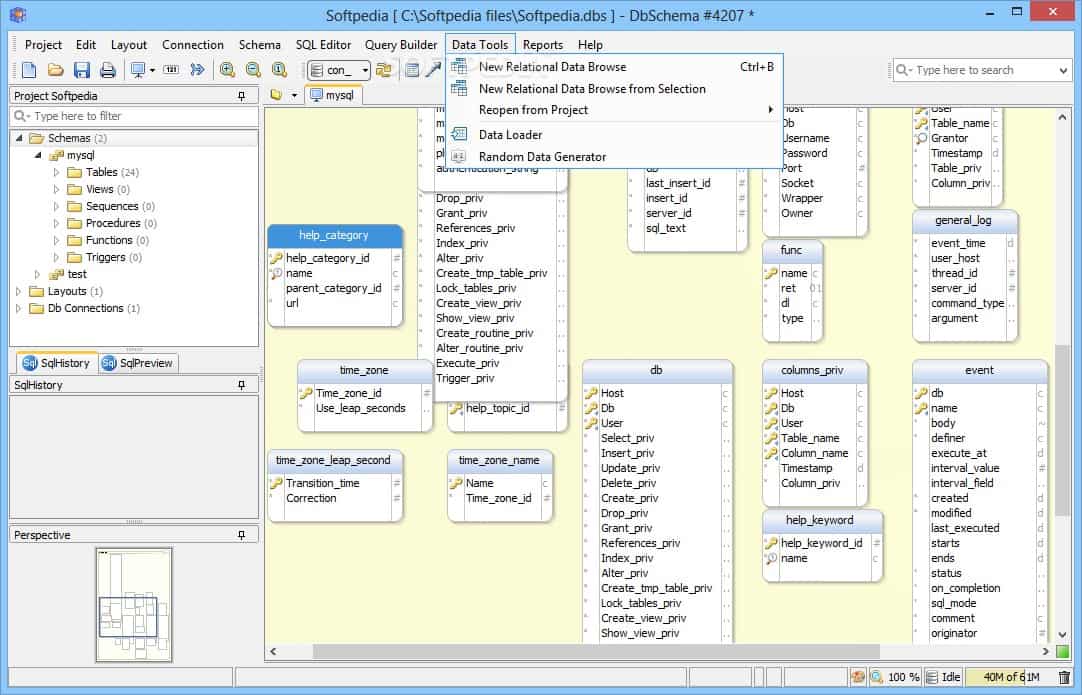Select 'parent_category_id' column in help_category

(334, 288)
